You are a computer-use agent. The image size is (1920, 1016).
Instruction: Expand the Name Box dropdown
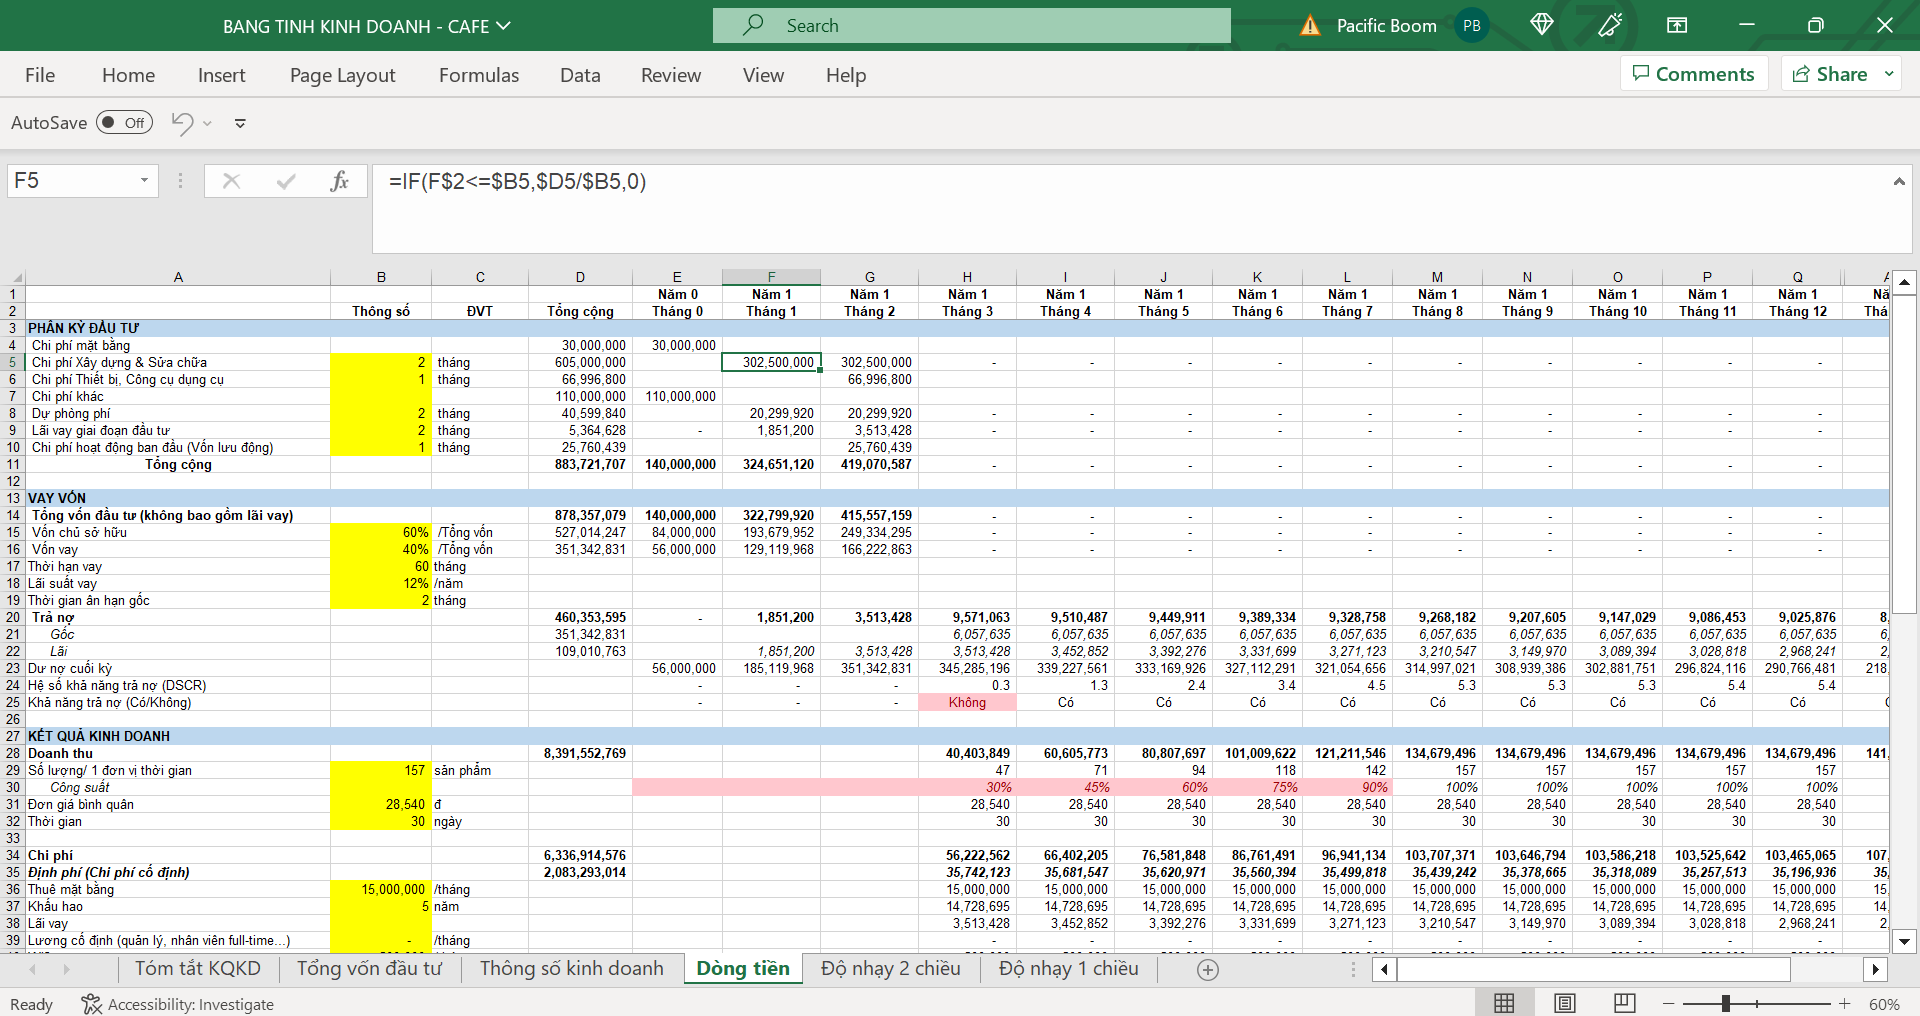(144, 181)
